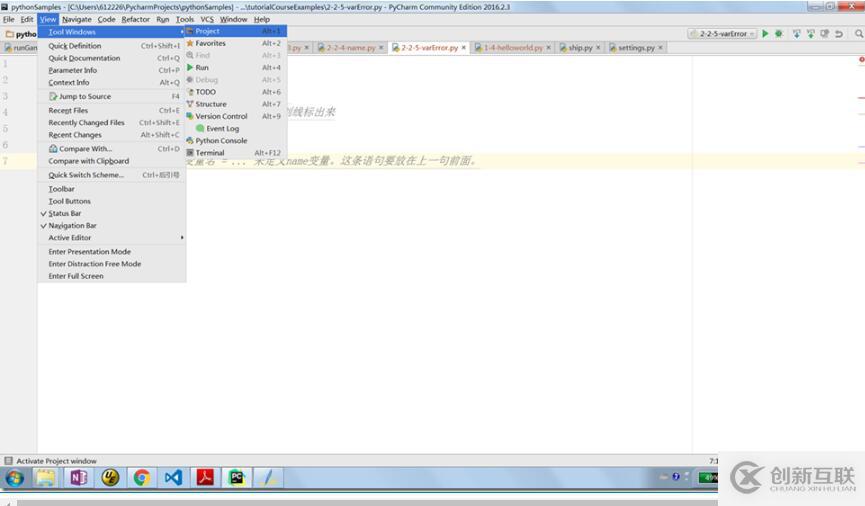This screenshot has width=865, height=506.
Task: Choose Jump to Source item
Action: coord(111,96)
